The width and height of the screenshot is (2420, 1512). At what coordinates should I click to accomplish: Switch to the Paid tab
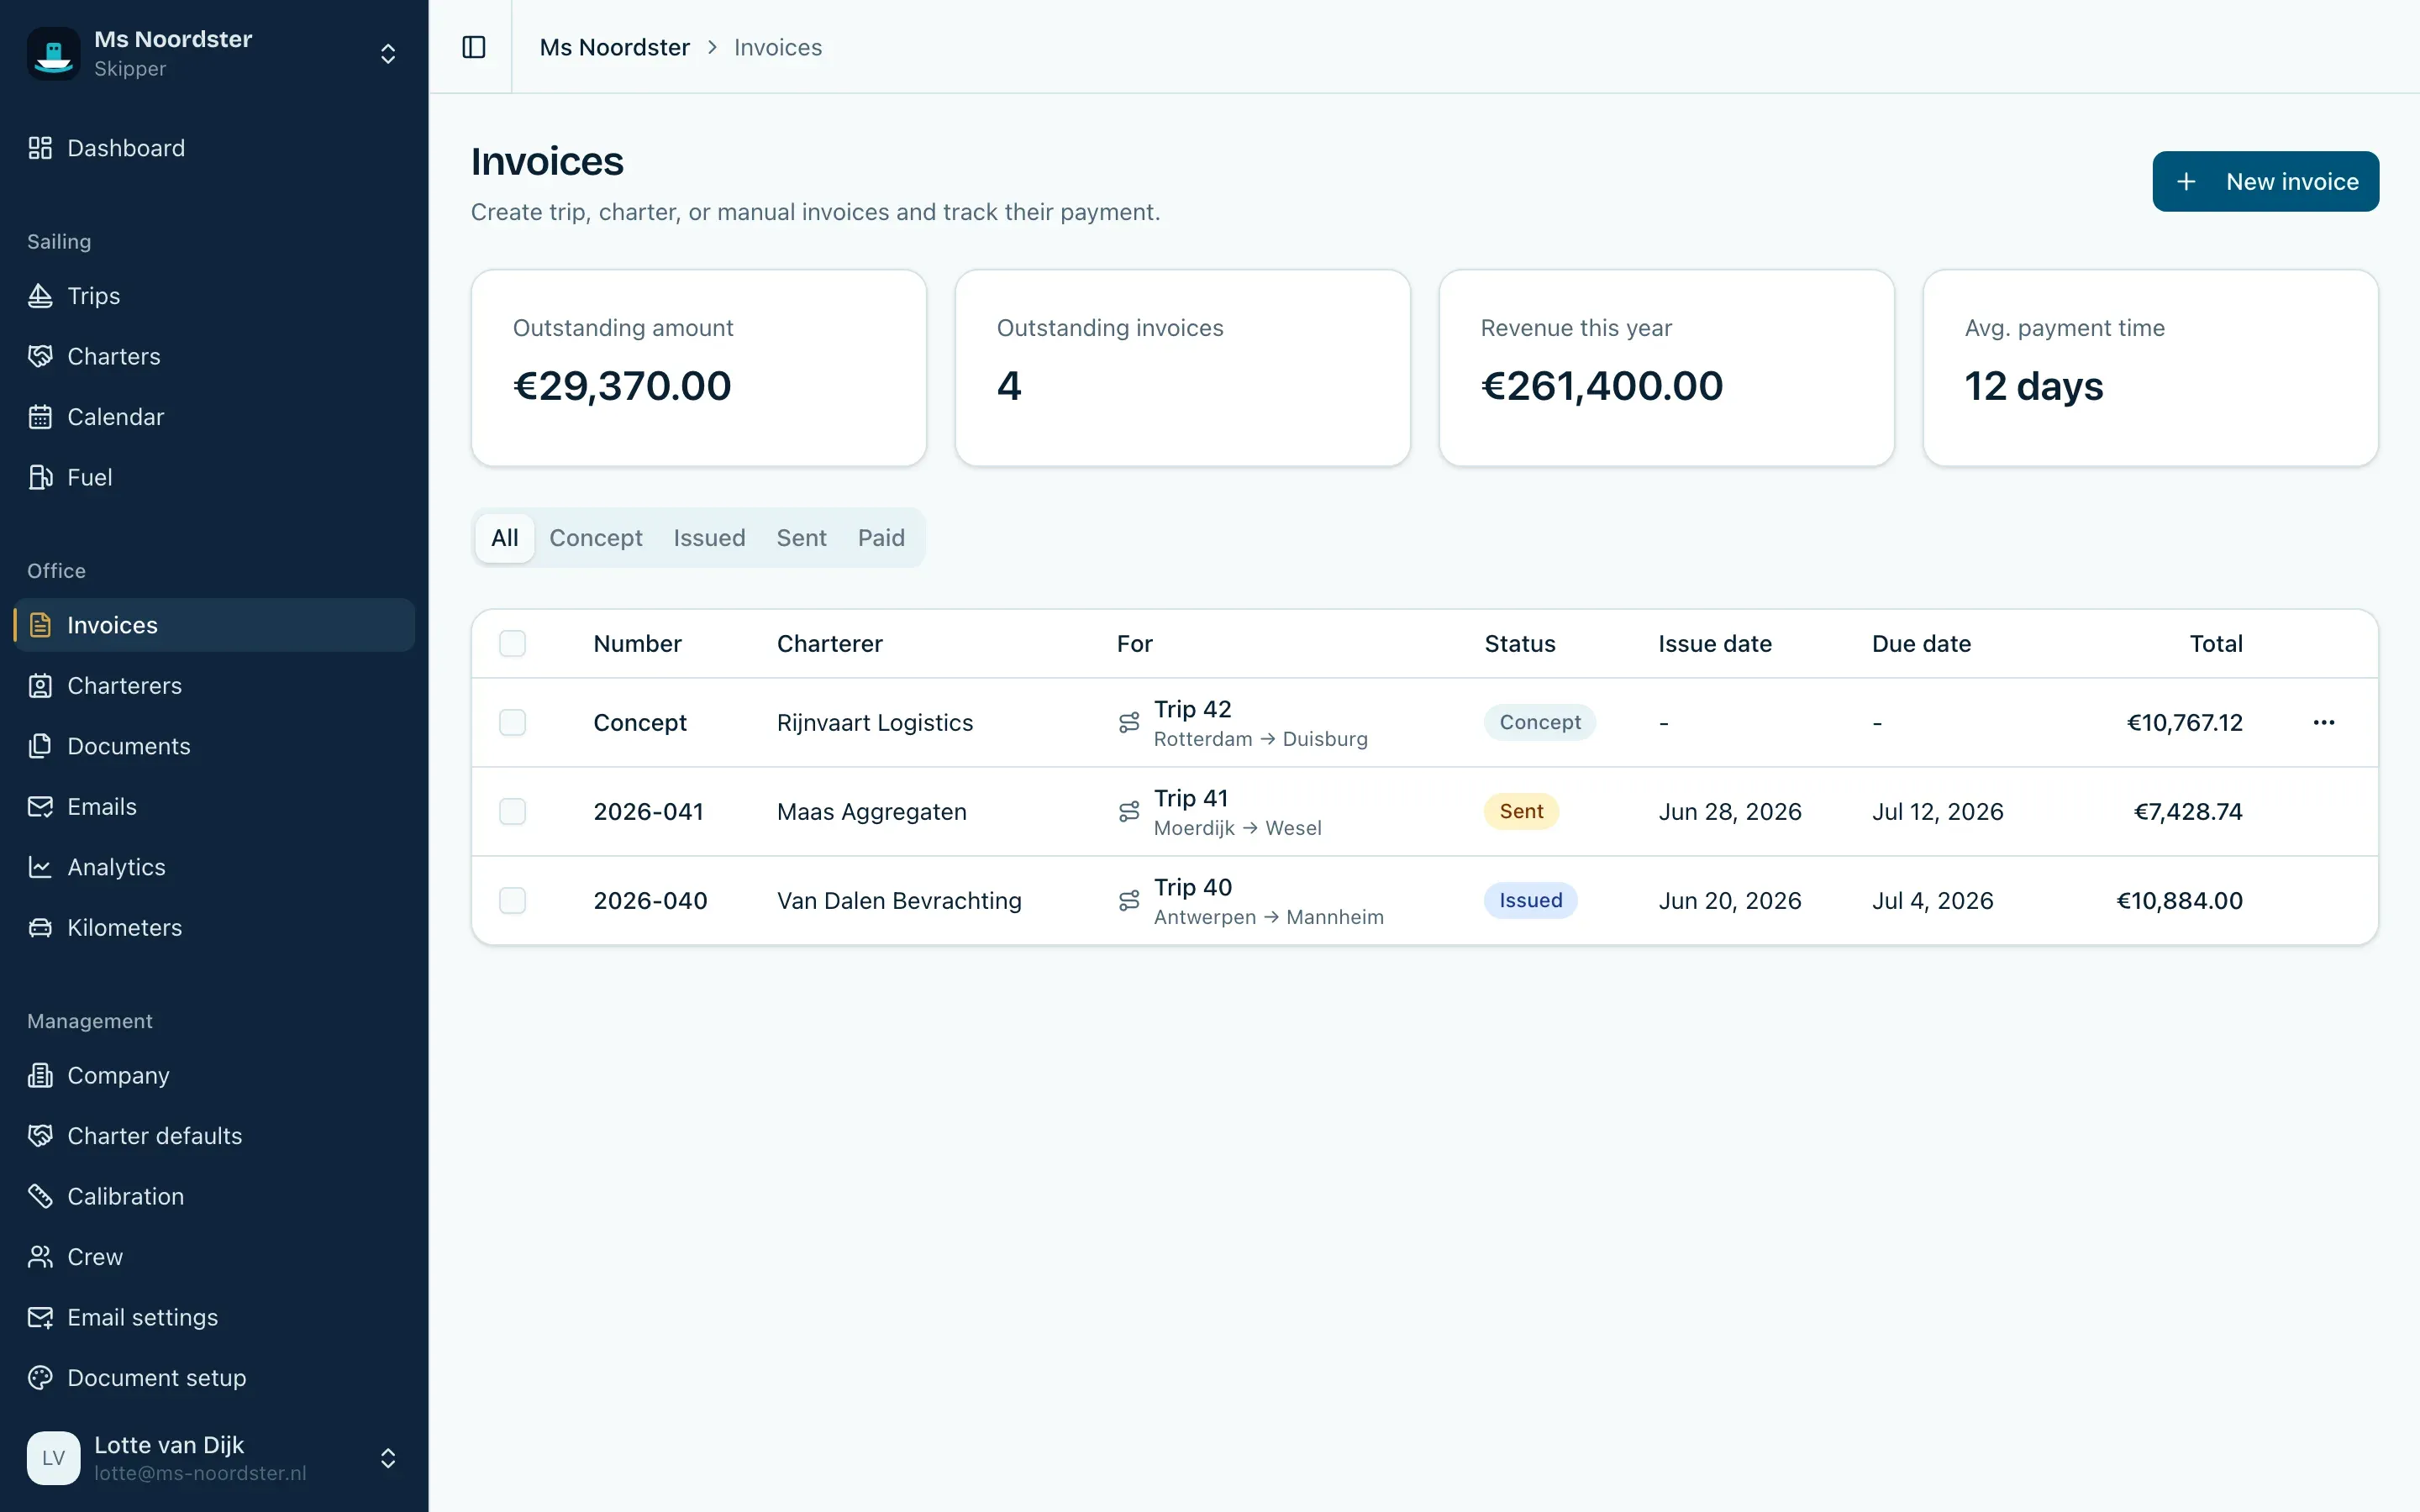point(881,538)
